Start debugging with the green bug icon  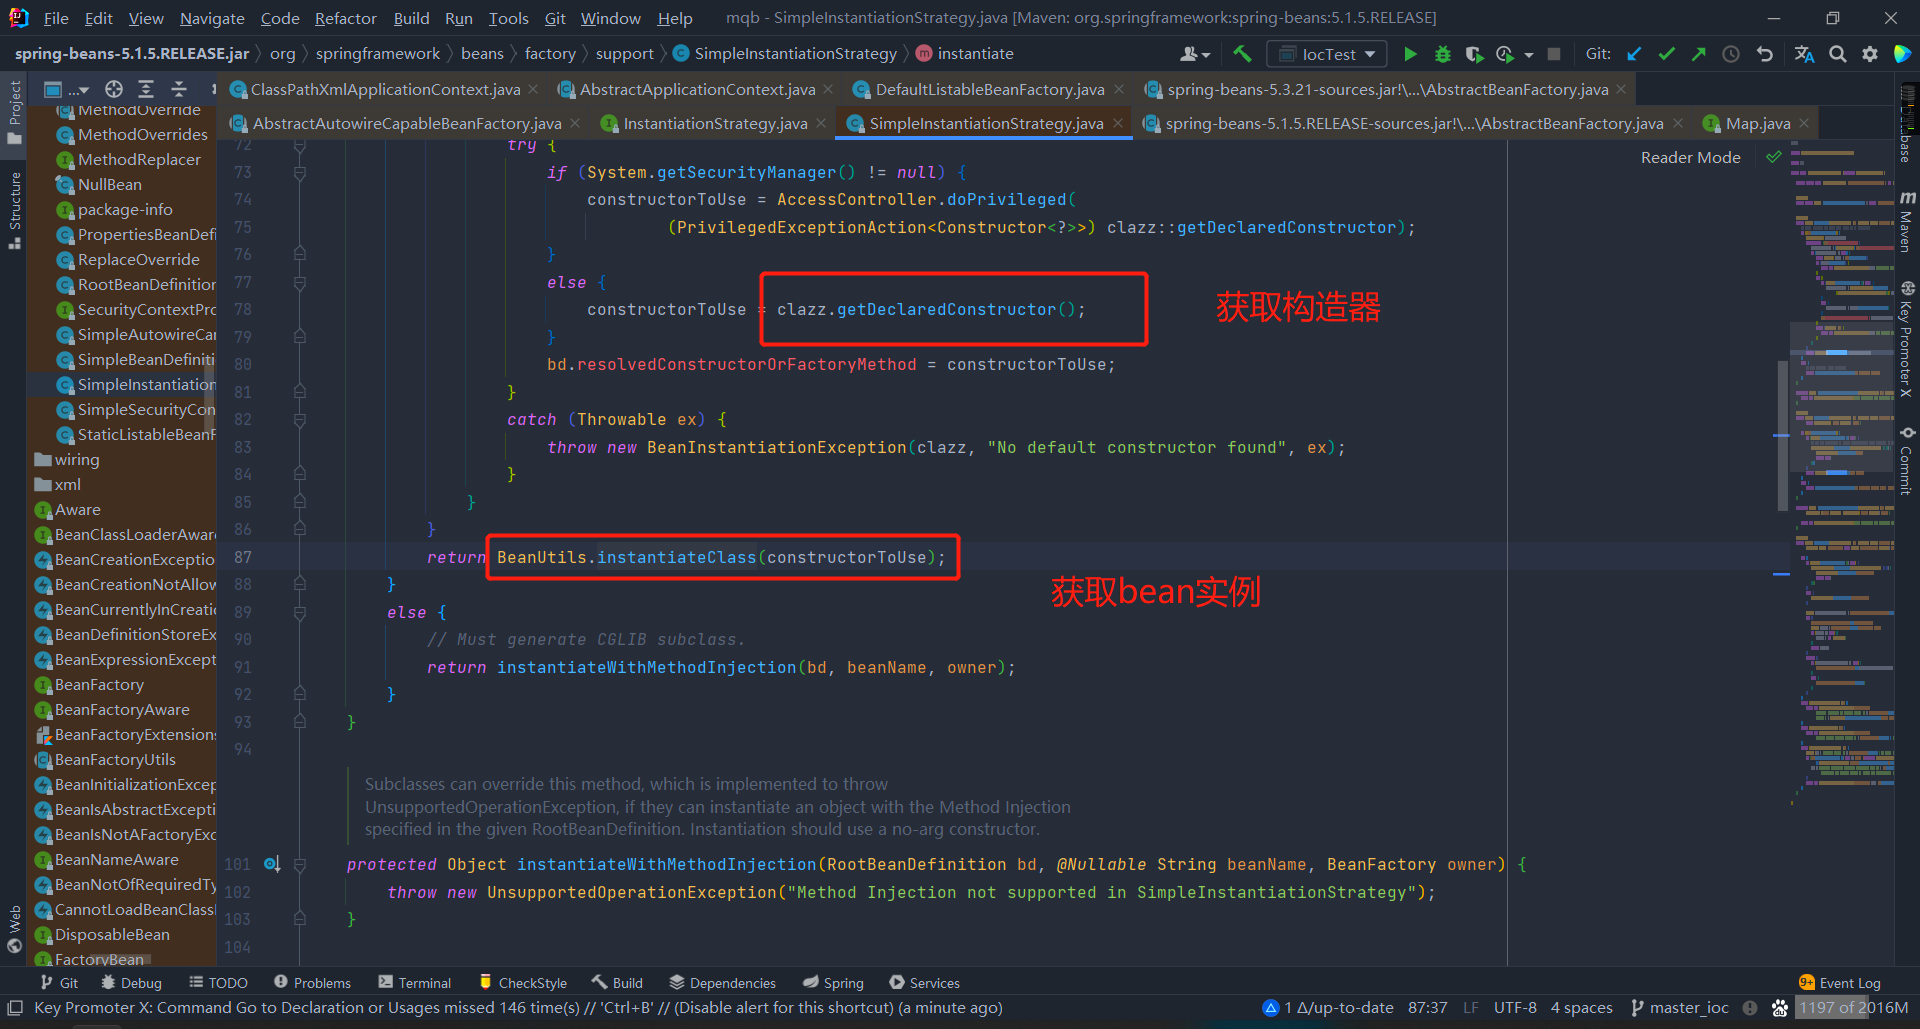[1442, 54]
